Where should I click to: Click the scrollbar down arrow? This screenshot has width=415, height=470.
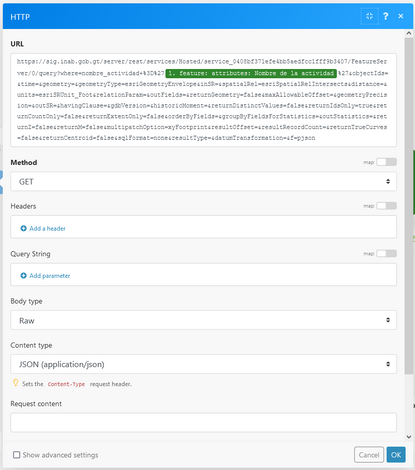409,437
